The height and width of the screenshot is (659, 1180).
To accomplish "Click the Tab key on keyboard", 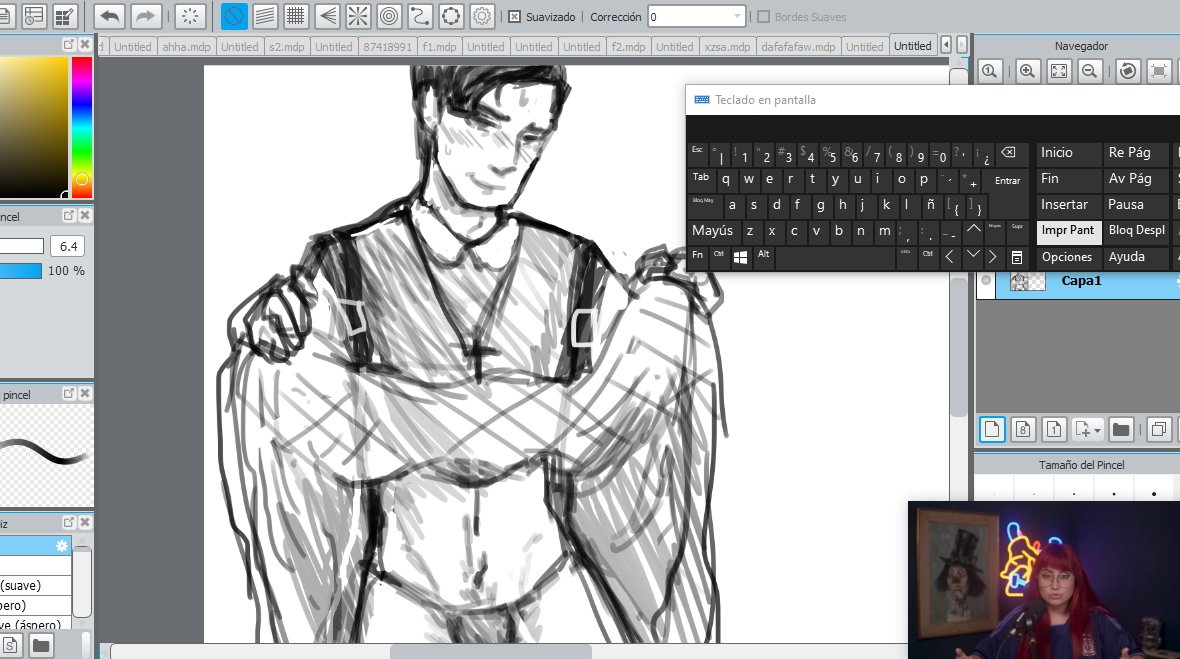I will click(701, 178).
